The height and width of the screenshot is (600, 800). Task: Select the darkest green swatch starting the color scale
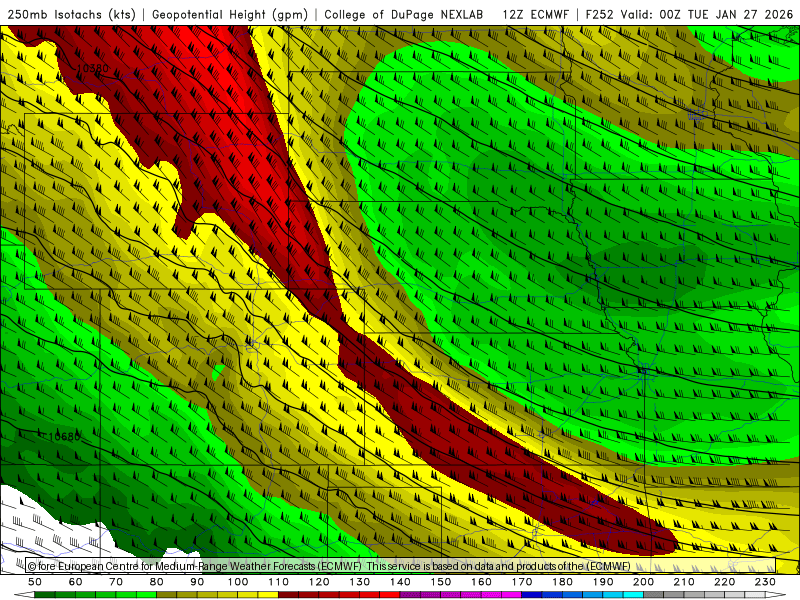tap(44, 595)
